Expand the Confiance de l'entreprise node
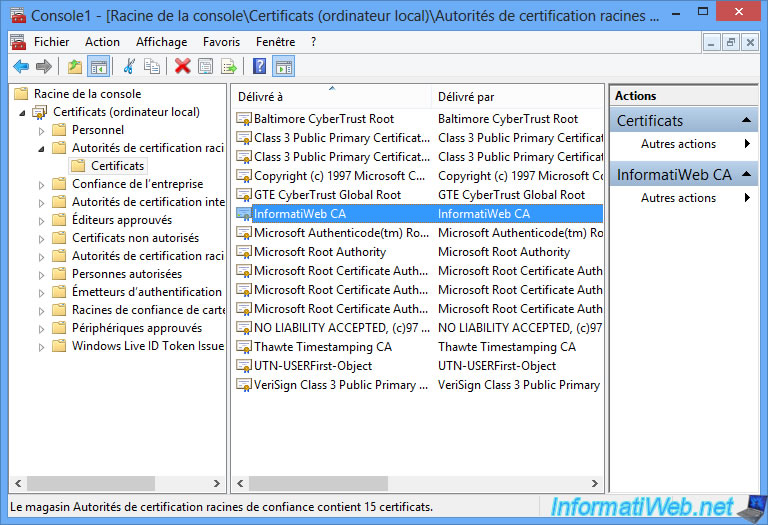The image size is (768, 525). [x=41, y=185]
